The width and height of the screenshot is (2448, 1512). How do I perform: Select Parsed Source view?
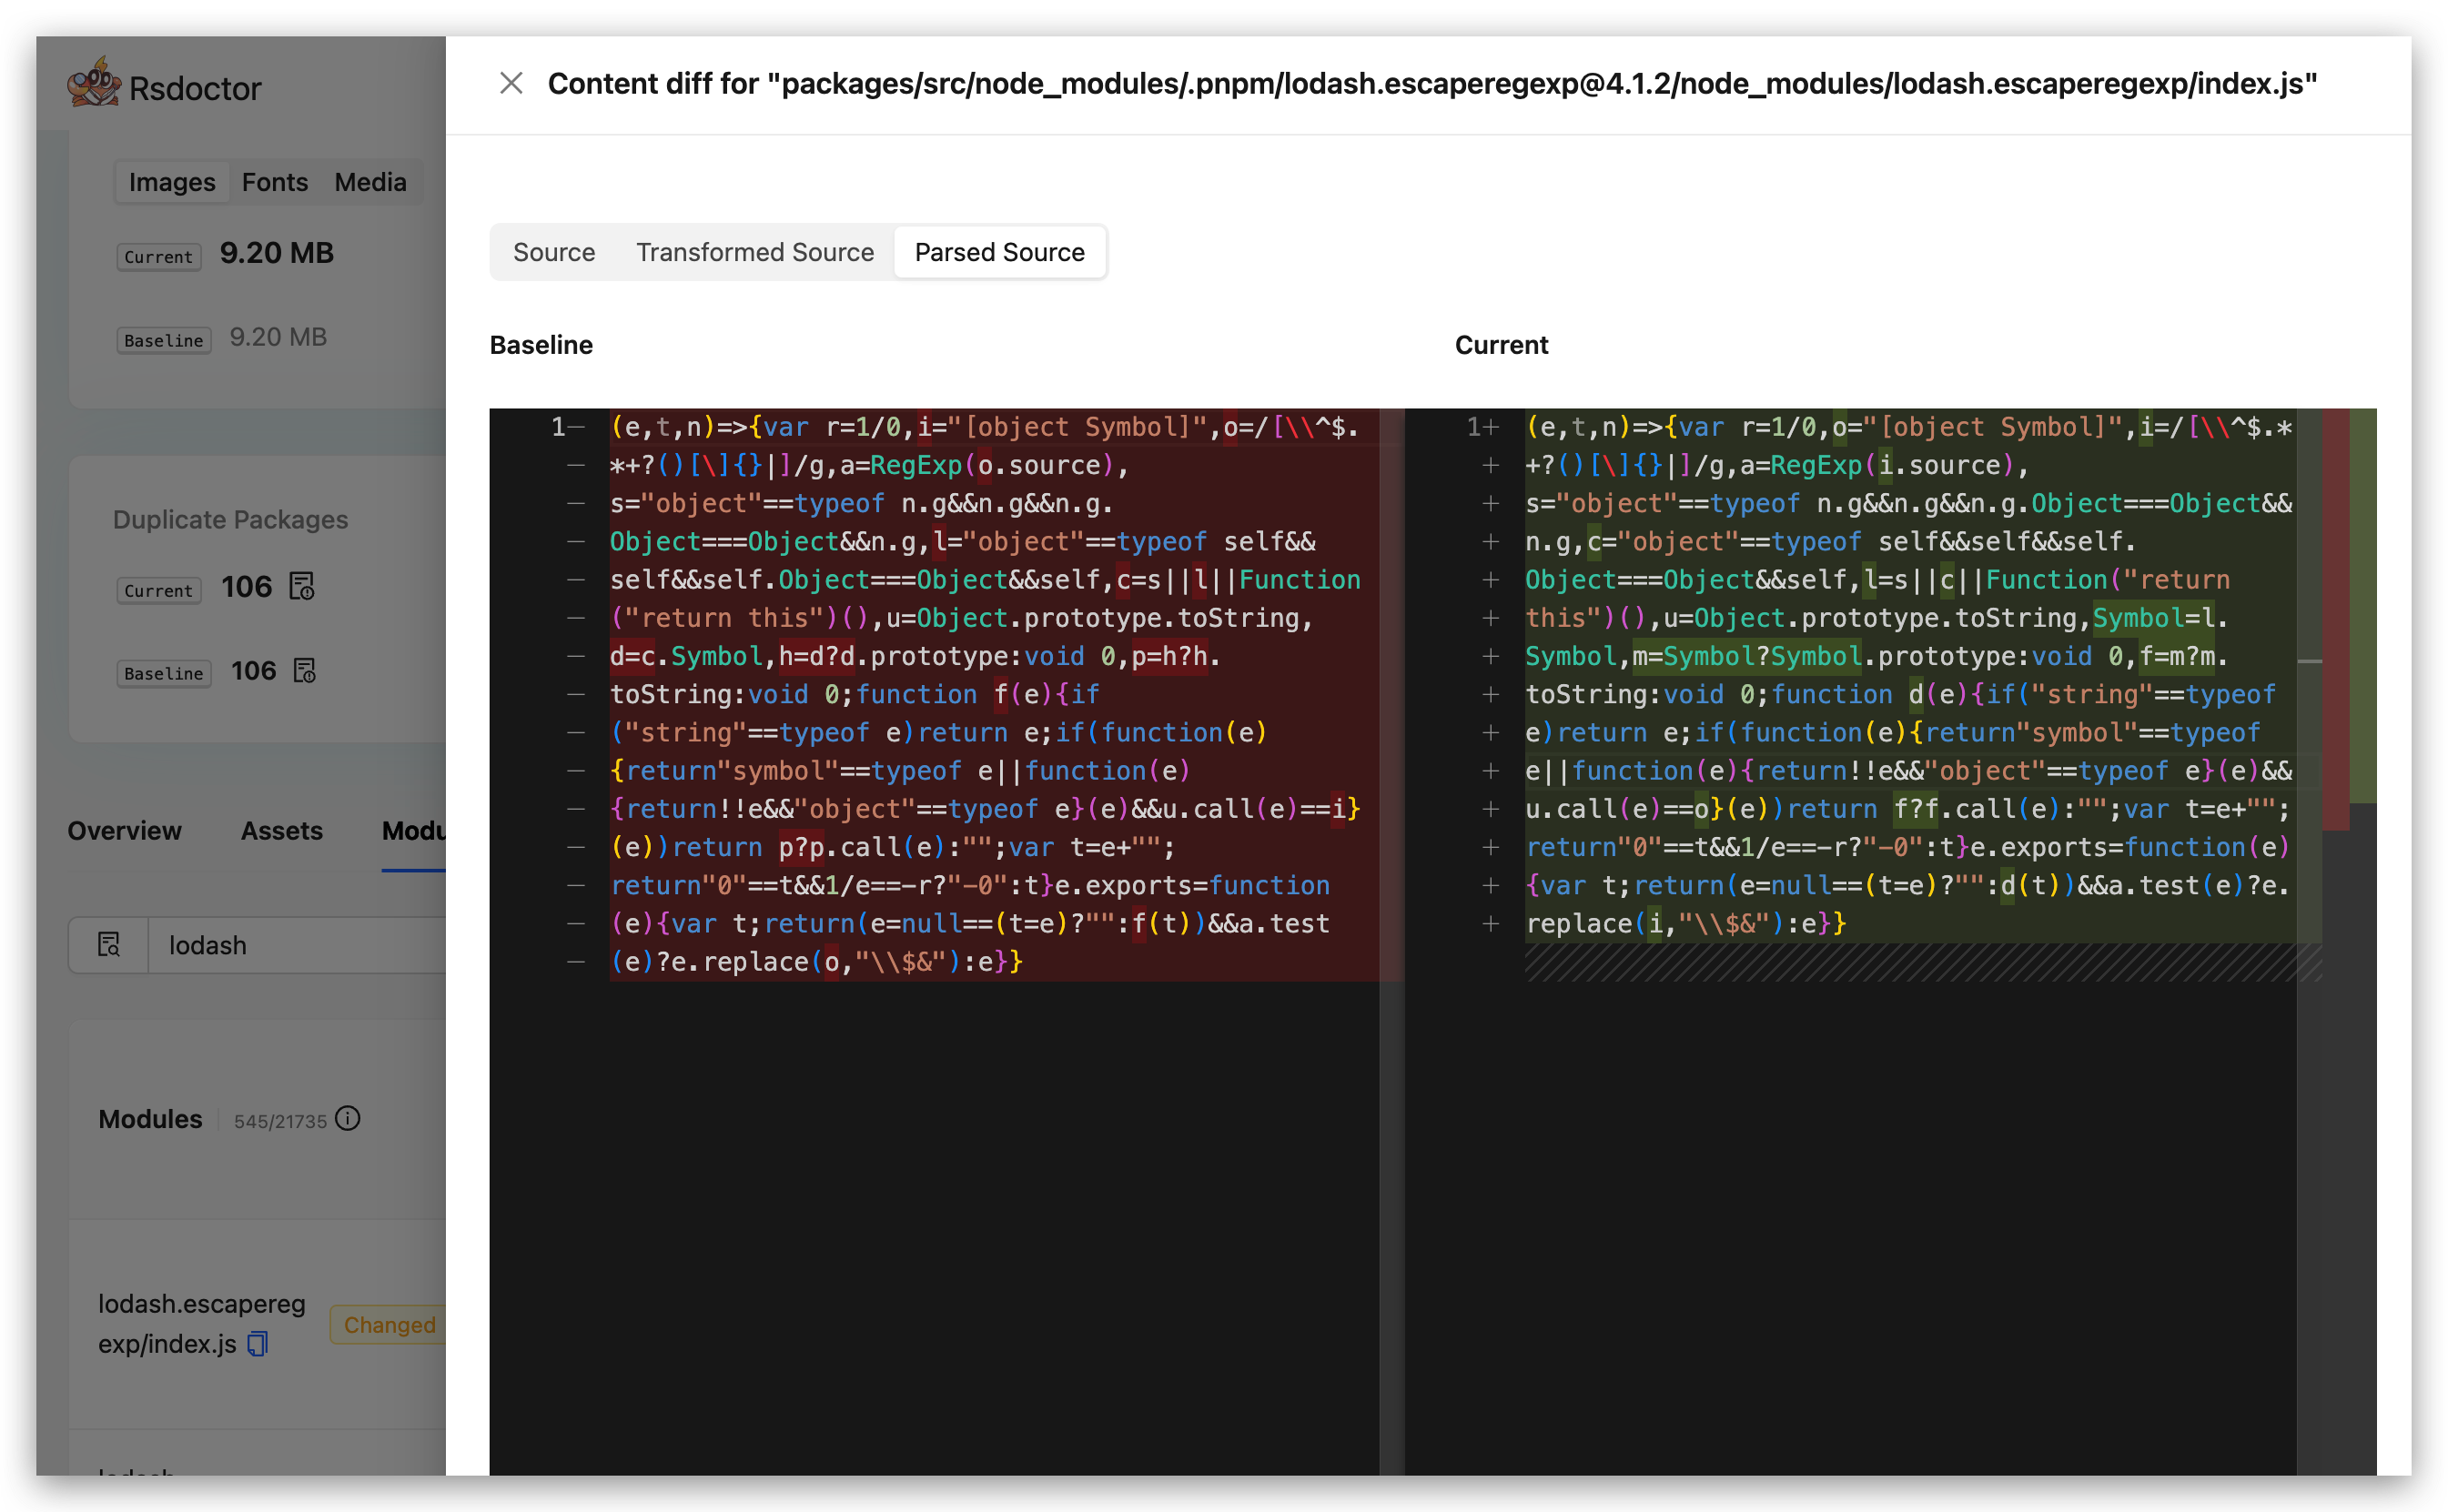click(998, 252)
